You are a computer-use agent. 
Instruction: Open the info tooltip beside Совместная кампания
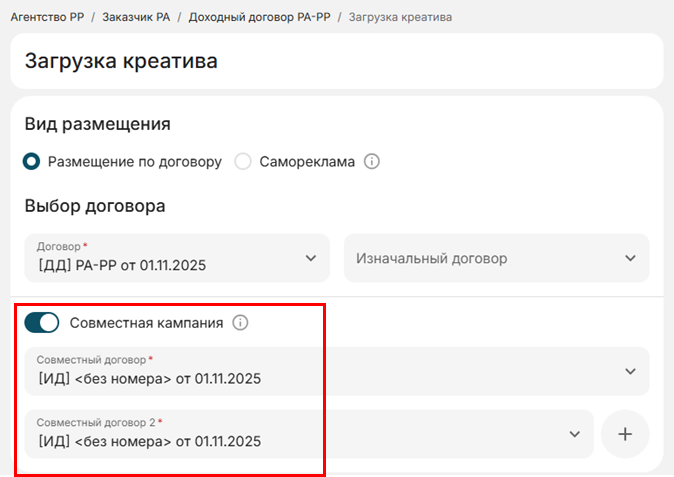(x=240, y=323)
